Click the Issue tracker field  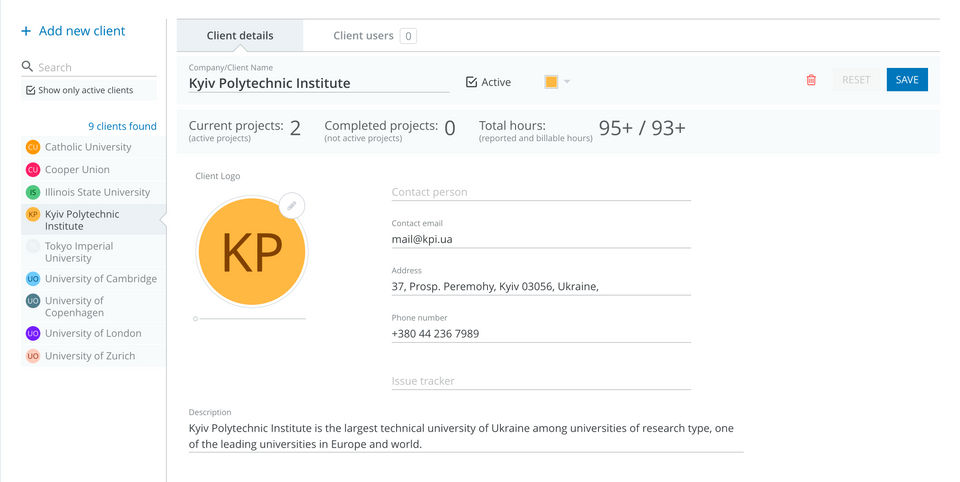[541, 381]
